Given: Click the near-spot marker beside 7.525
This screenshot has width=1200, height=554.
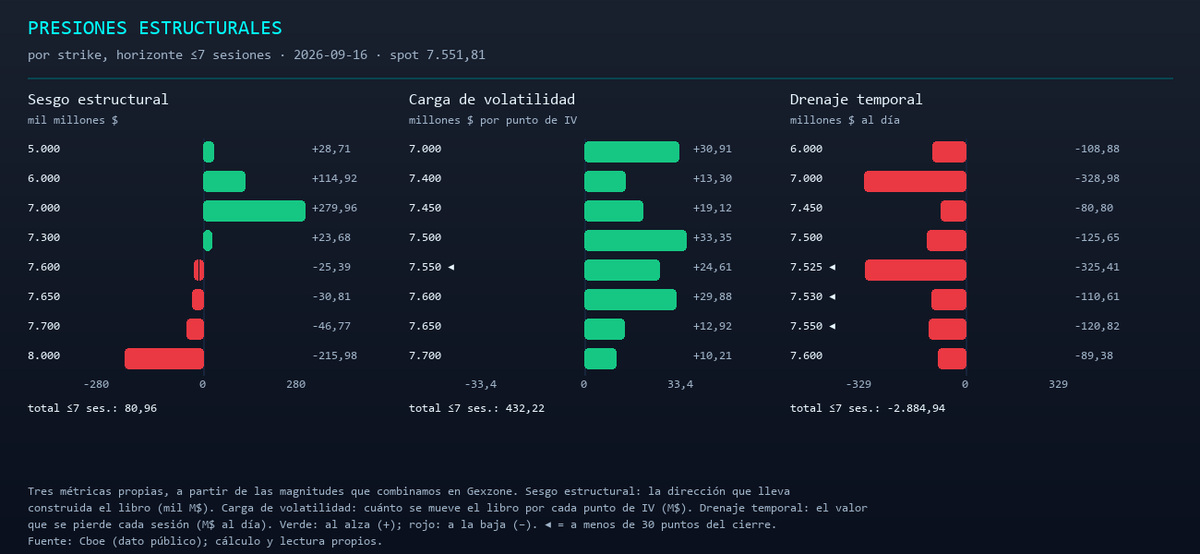Looking at the screenshot, I should (832, 268).
